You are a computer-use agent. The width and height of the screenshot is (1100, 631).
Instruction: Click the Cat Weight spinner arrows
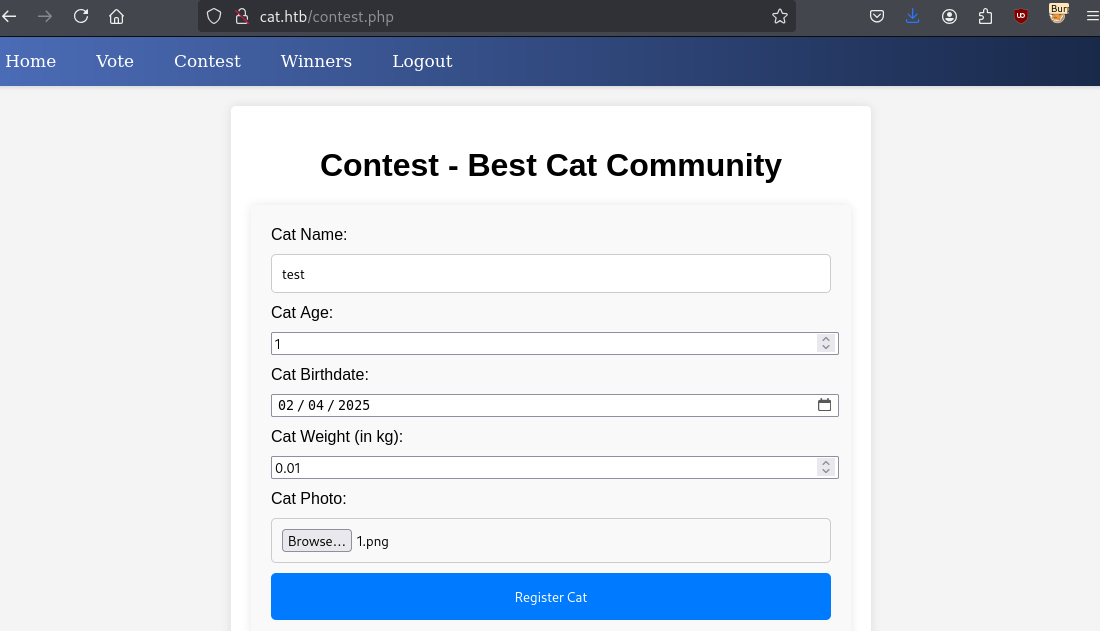click(x=826, y=467)
